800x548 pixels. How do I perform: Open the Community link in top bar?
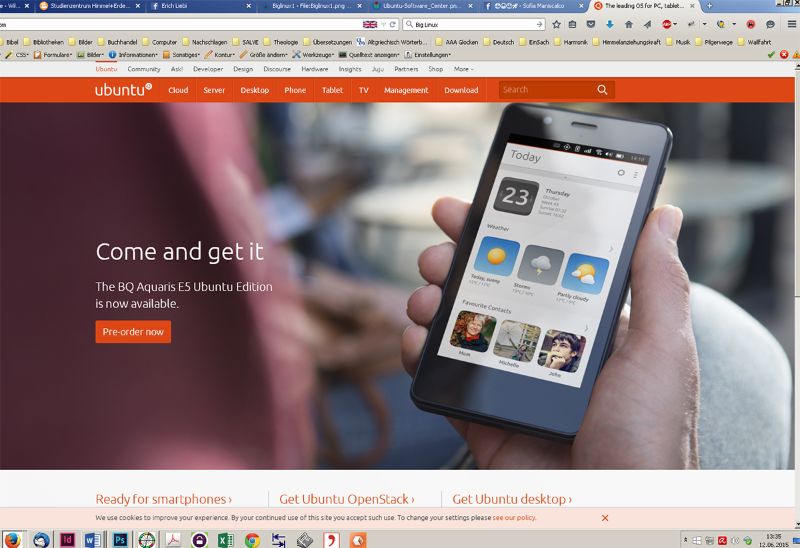[144, 69]
